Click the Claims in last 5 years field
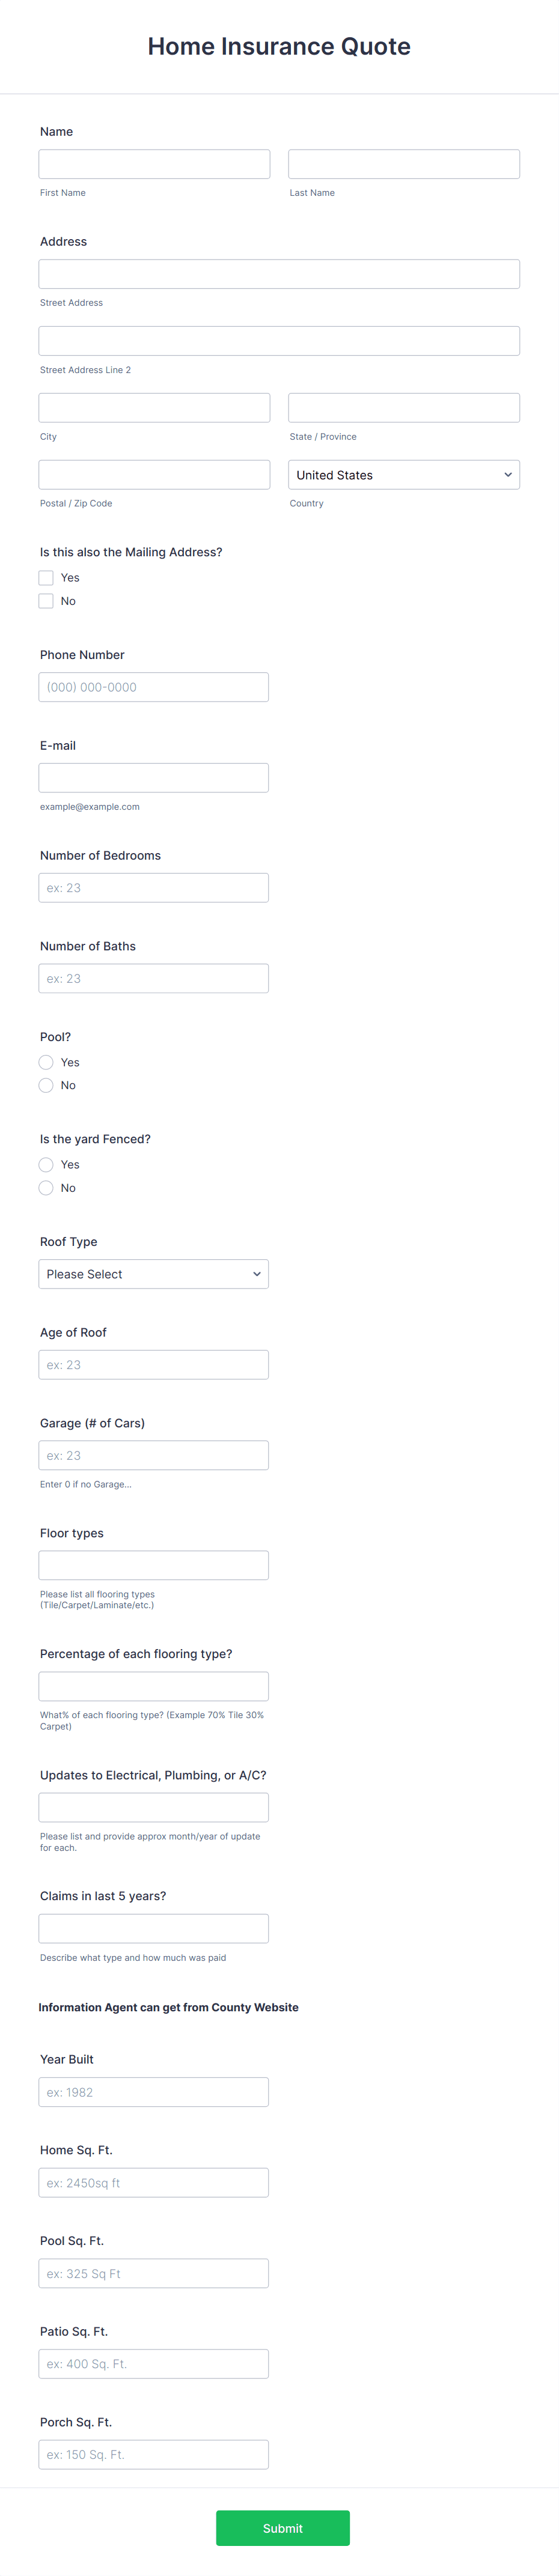 [x=153, y=1928]
